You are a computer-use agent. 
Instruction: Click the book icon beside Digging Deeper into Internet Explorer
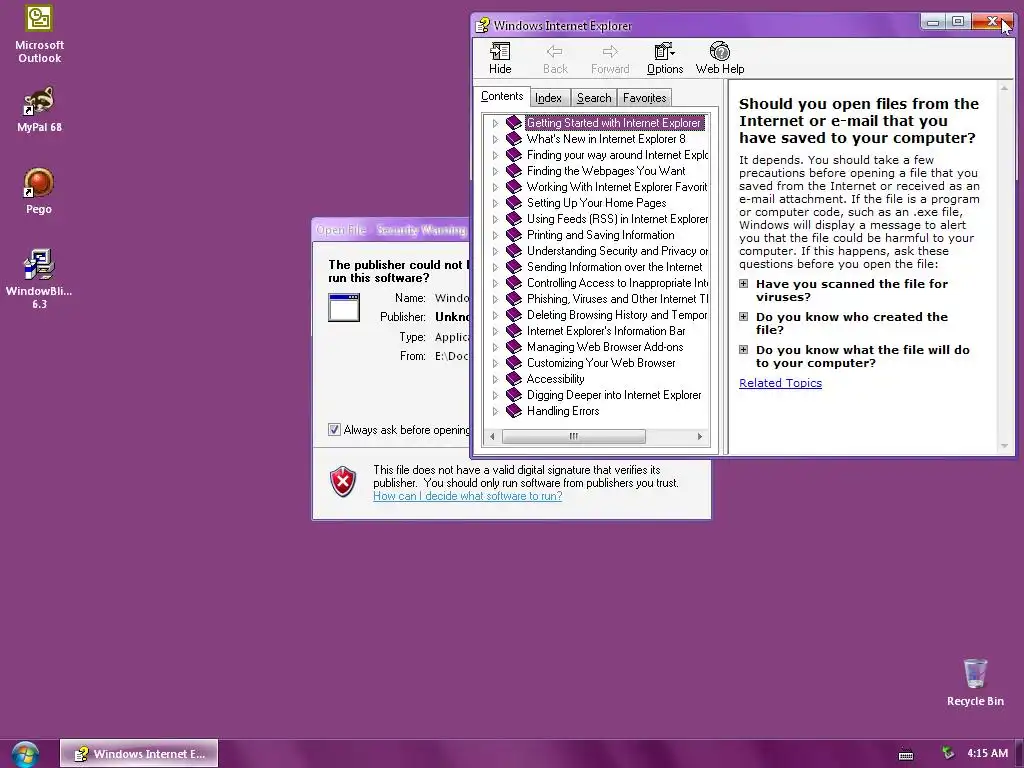click(x=514, y=394)
